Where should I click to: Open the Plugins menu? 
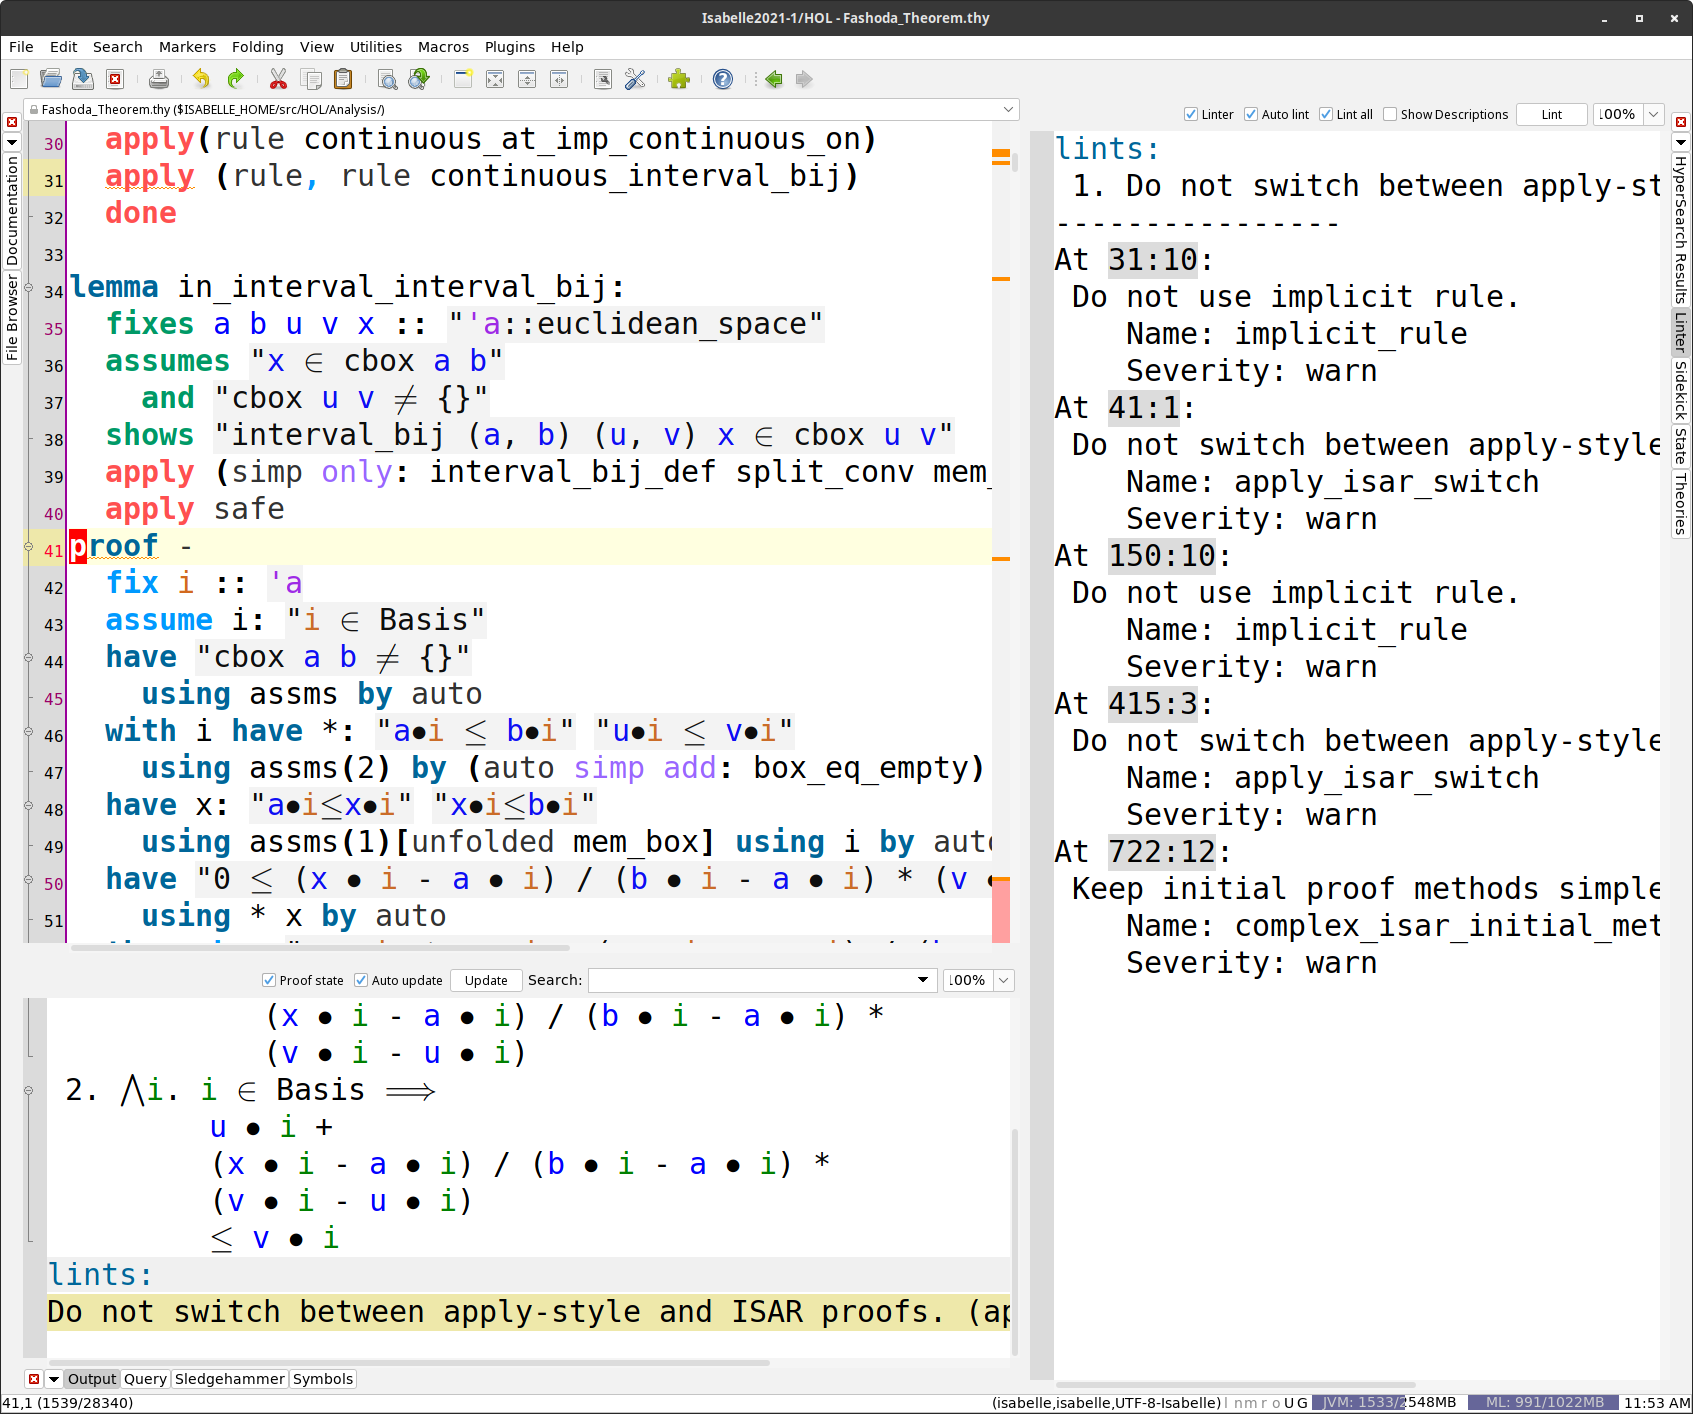click(509, 47)
